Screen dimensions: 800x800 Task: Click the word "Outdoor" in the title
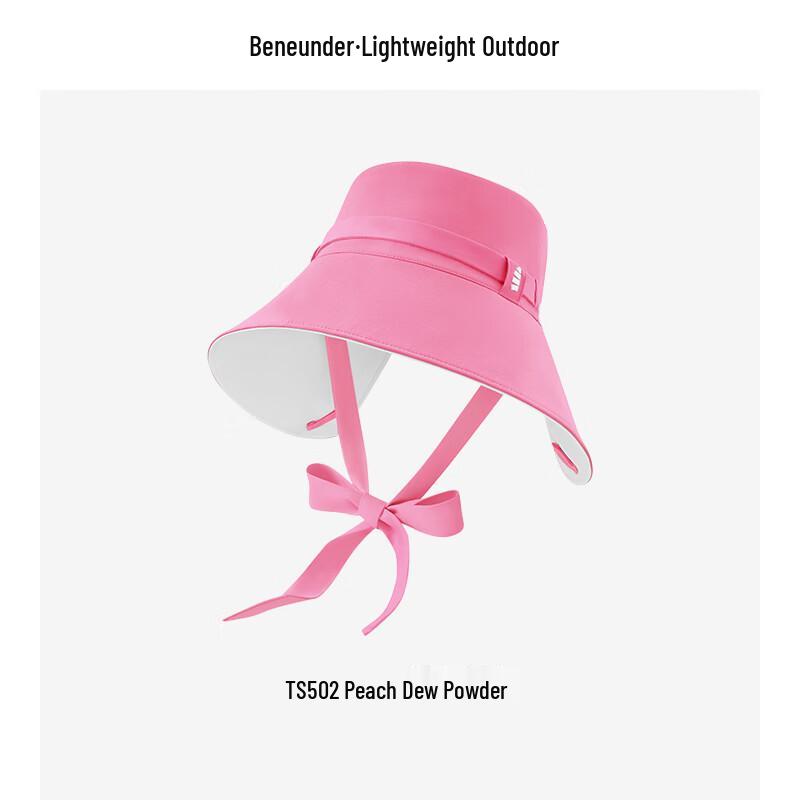pos(520,46)
